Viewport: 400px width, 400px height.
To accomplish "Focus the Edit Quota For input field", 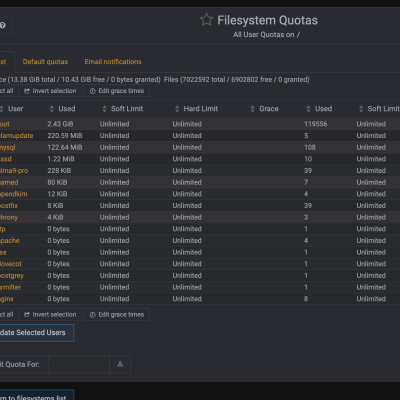I will click(x=79, y=364).
